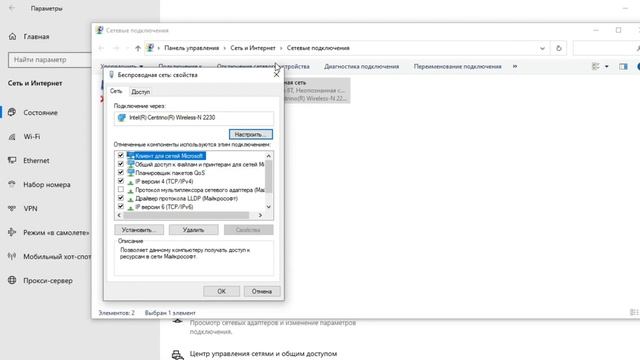The image size is (640, 360).
Task: Click the up arrow in the address bar
Action: 138,48
